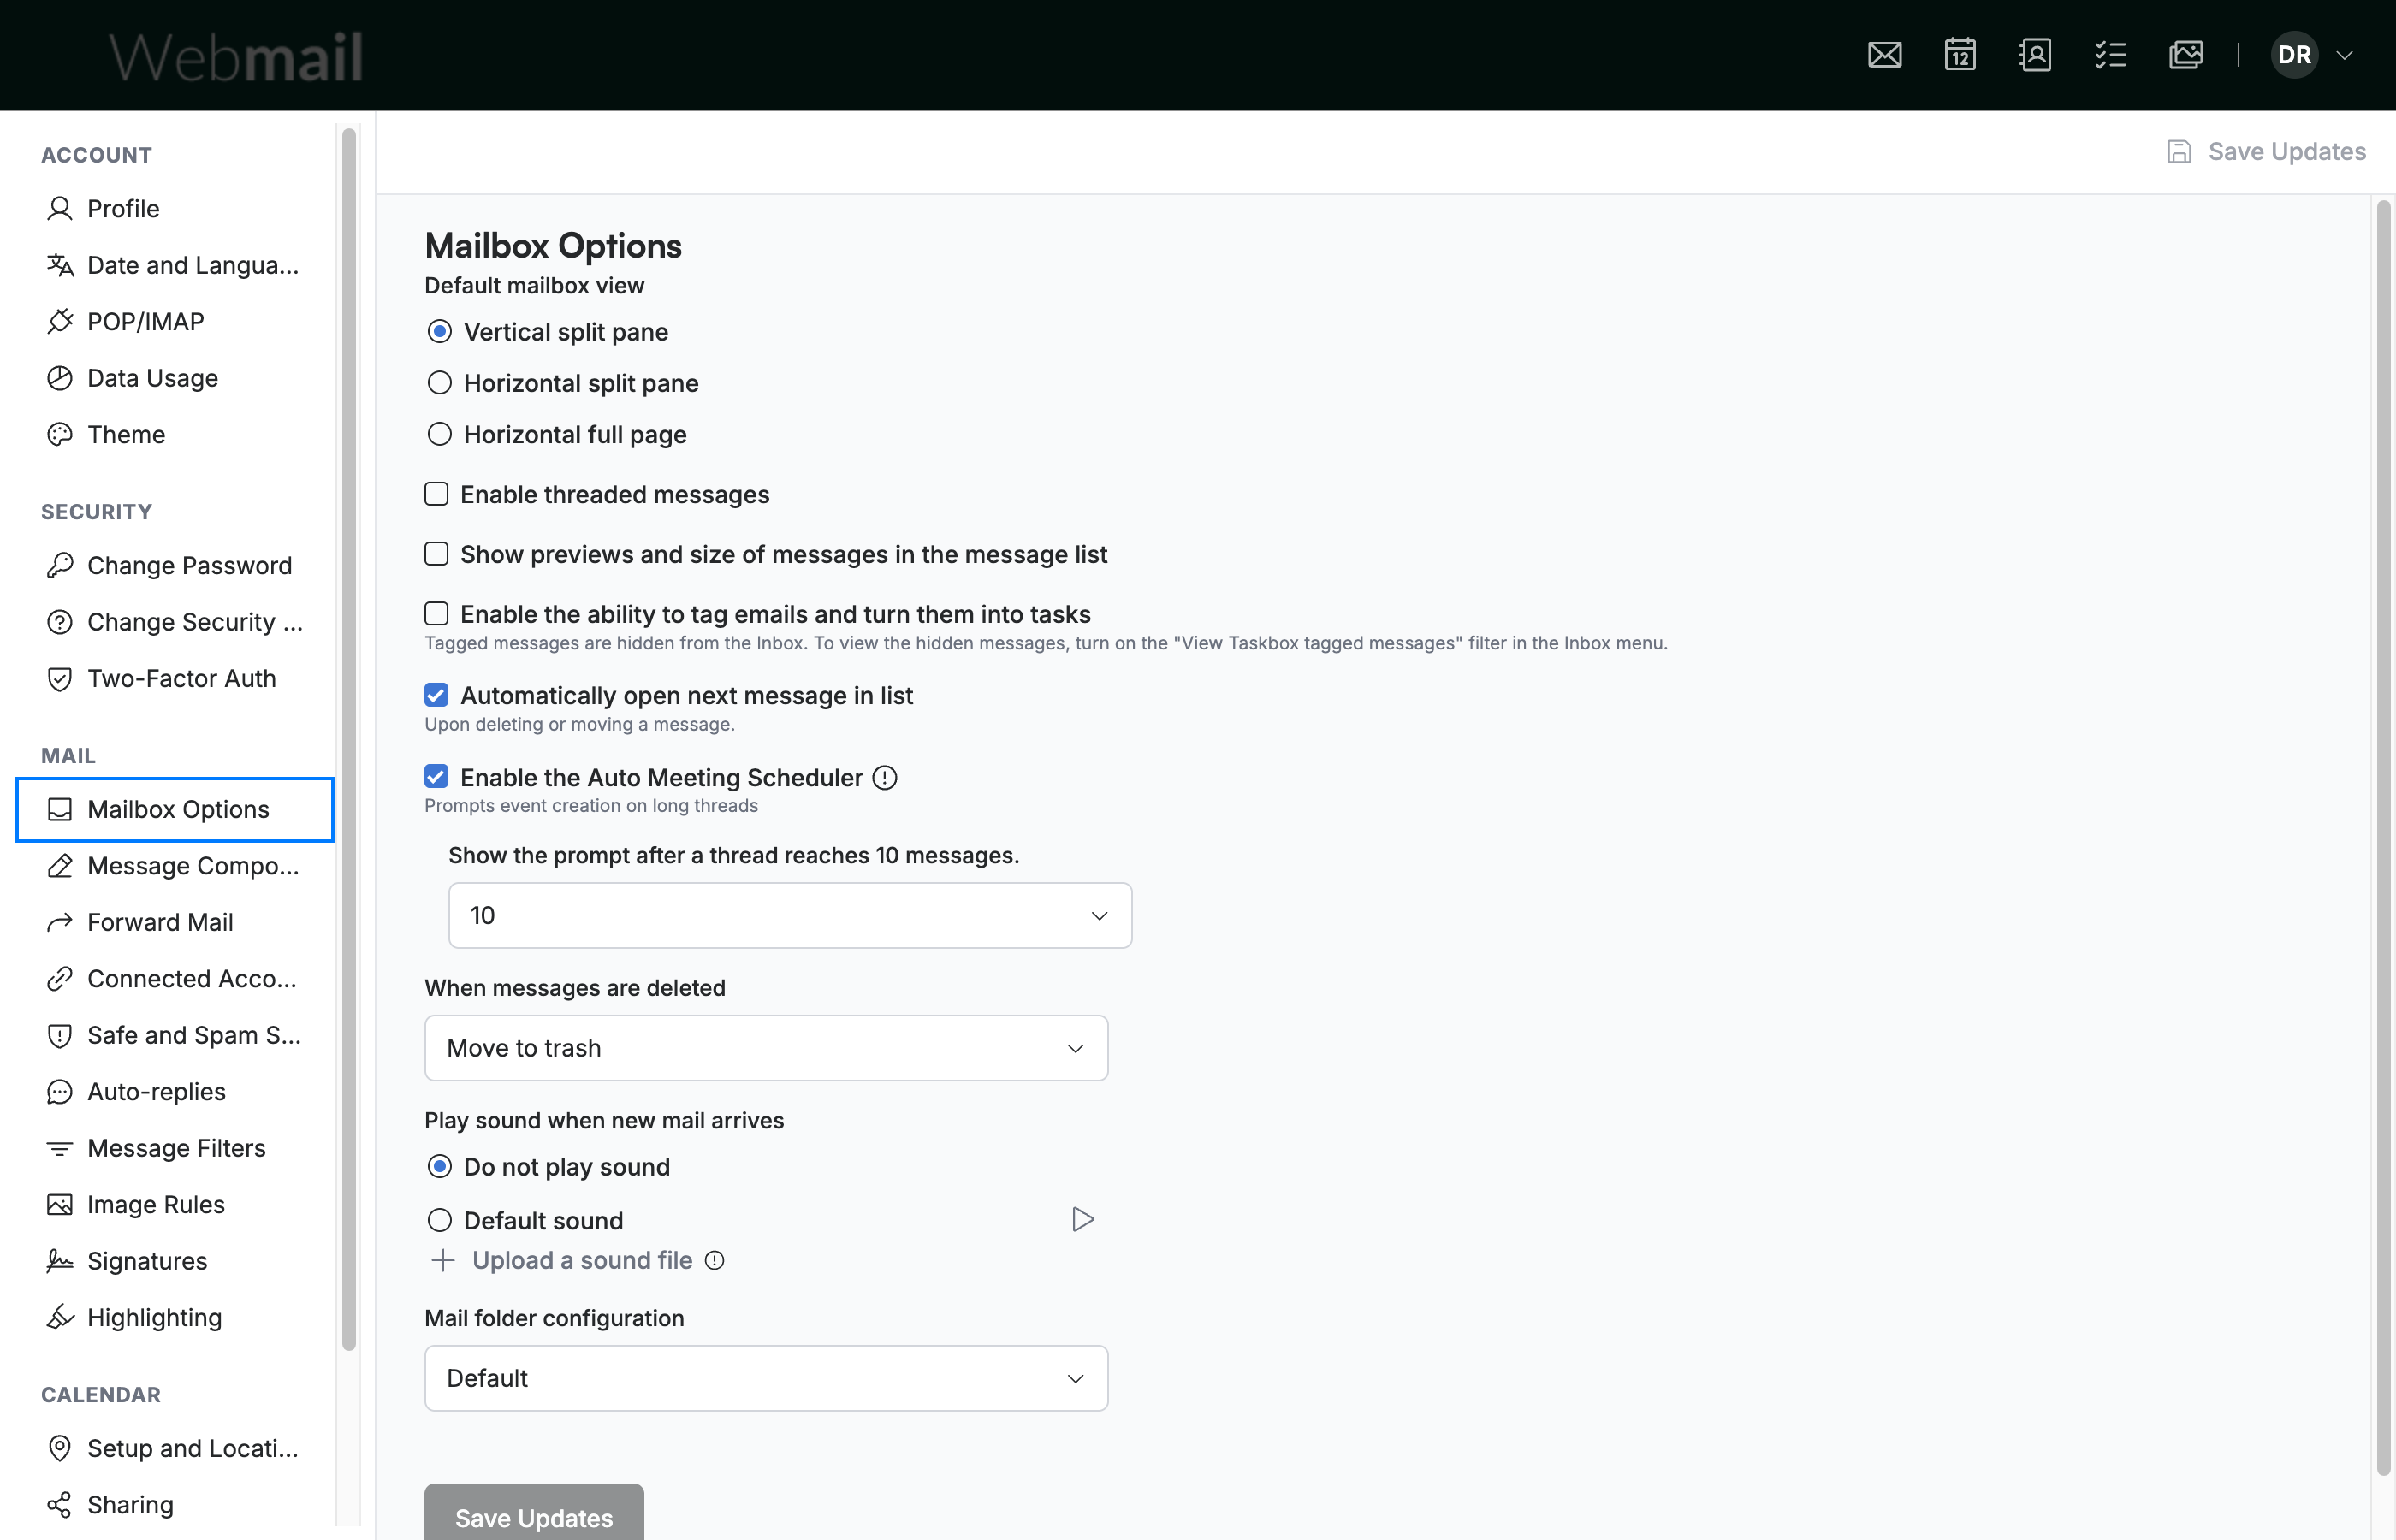Open the thread message count dropdown showing 10
Screen dimensions: 2396x1540
click(790, 915)
